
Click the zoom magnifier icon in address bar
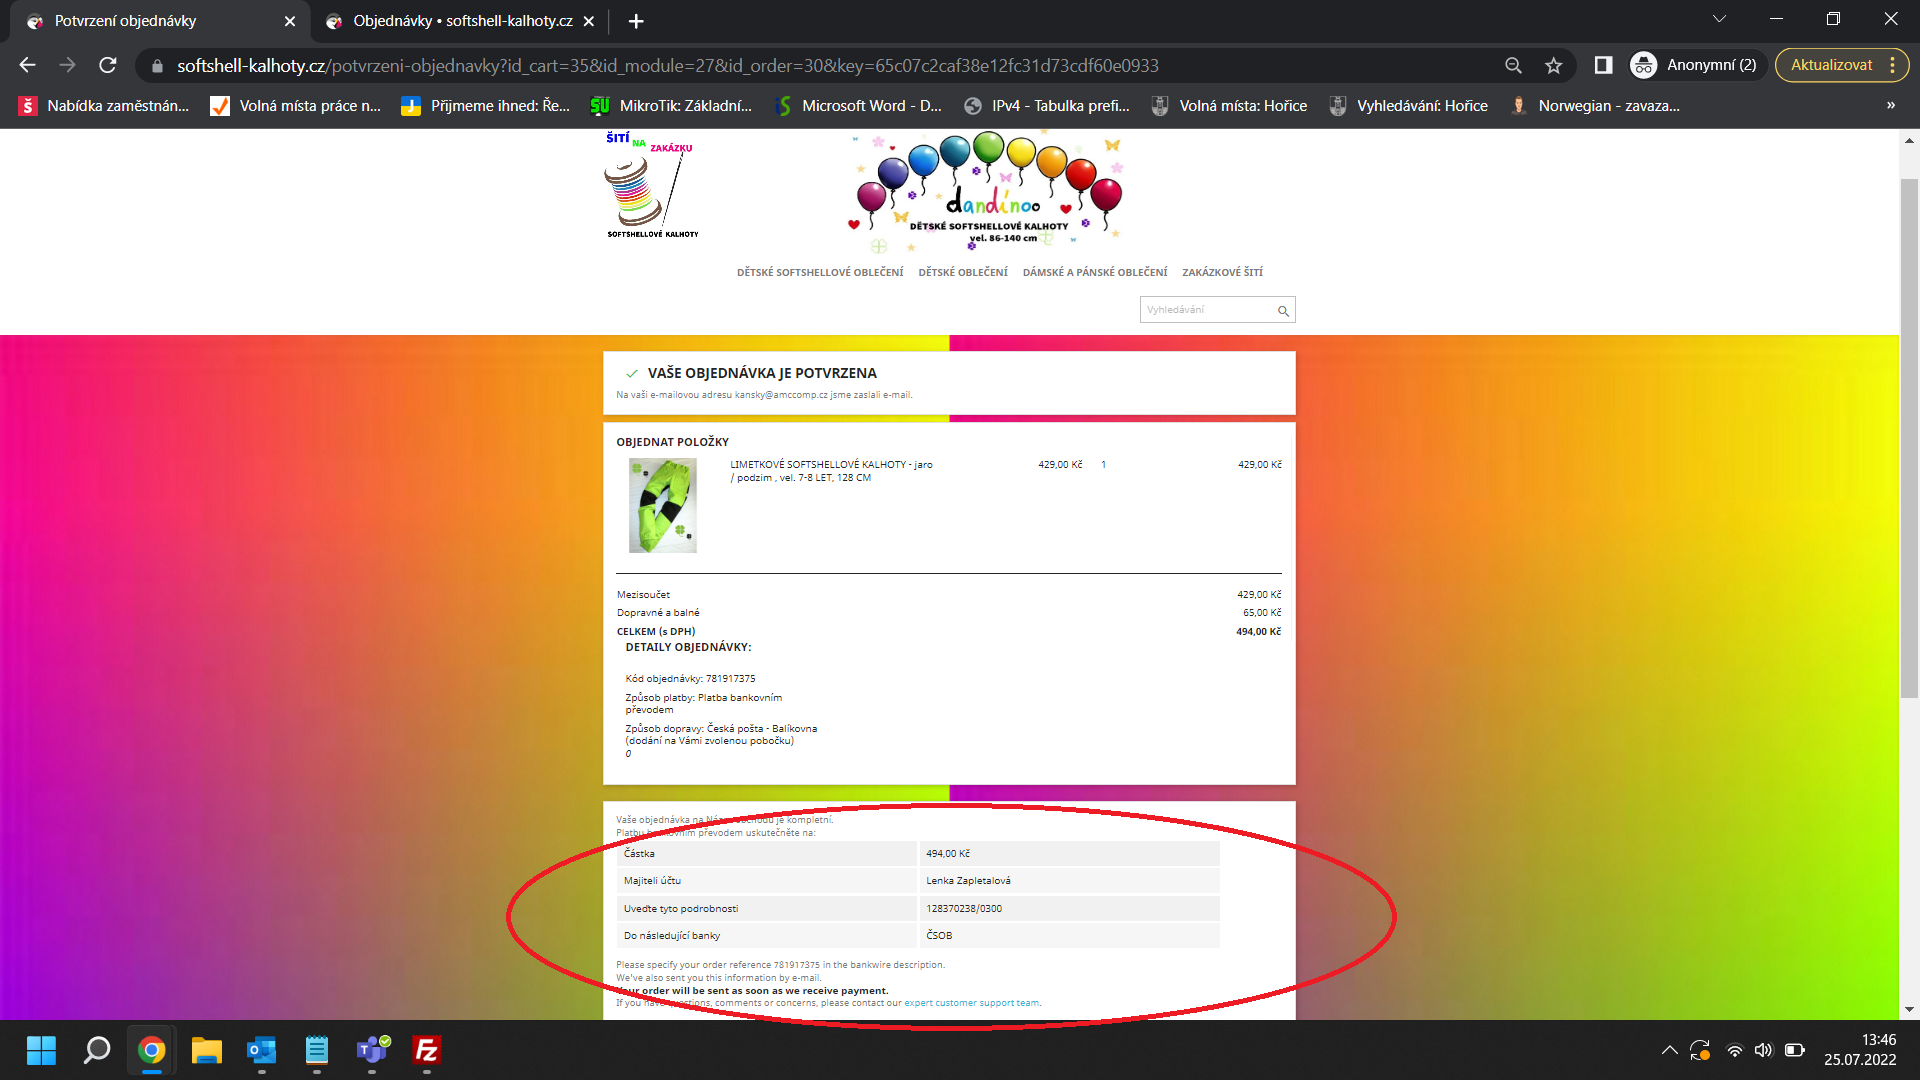tap(1513, 65)
